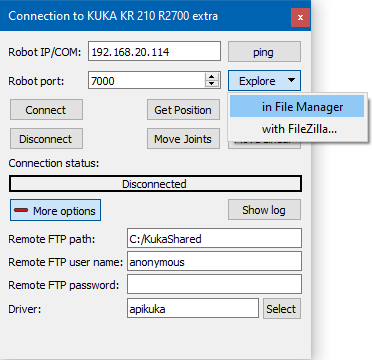Focus the Robot port number field
This screenshot has height=360, width=372.
coord(147,80)
